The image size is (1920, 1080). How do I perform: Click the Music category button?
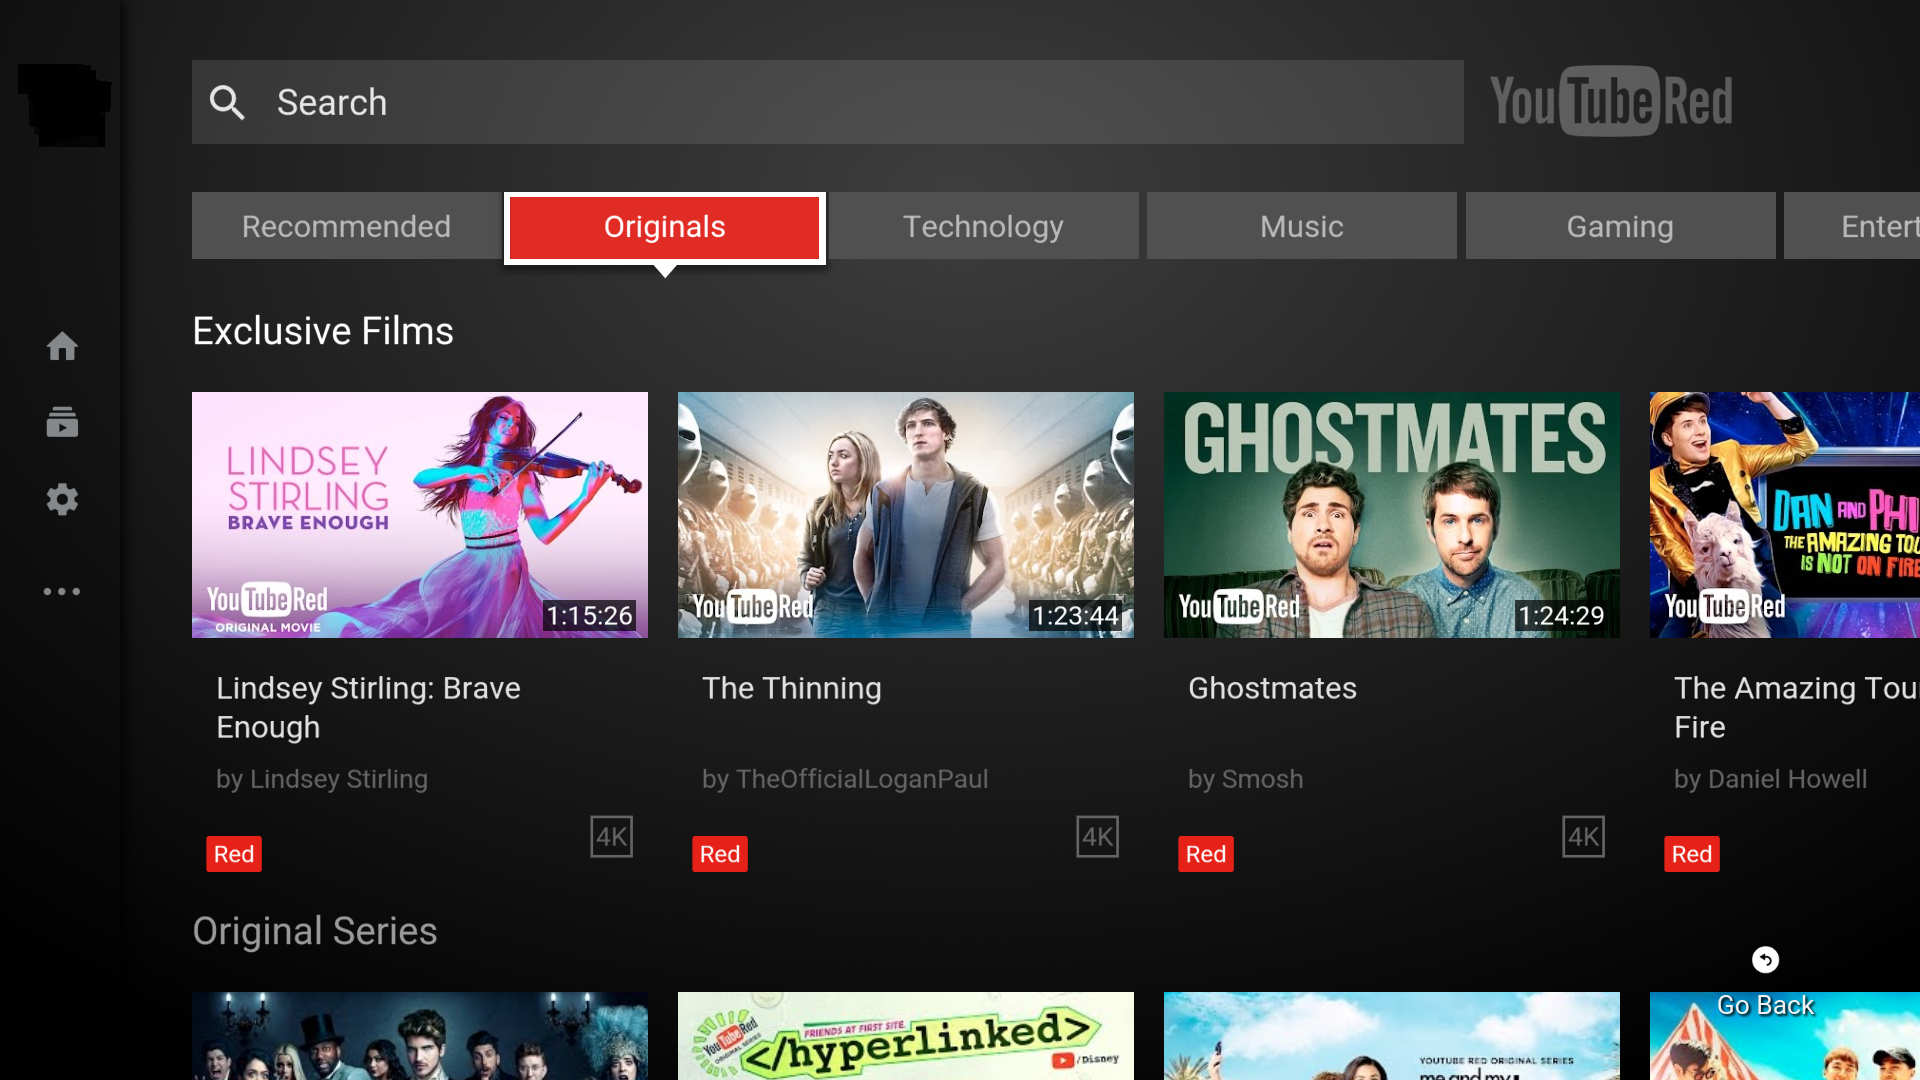pyautogui.click(x=1300, y=225)
